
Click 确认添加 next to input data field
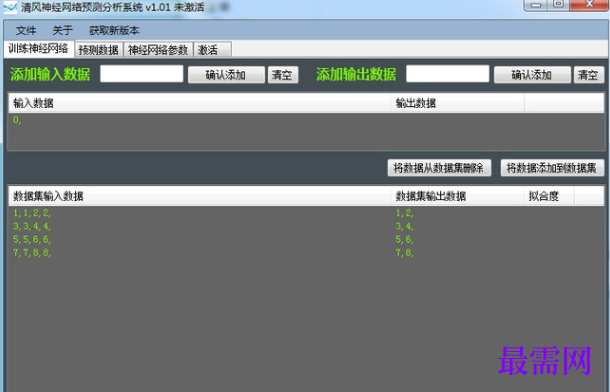pos(226,75)
